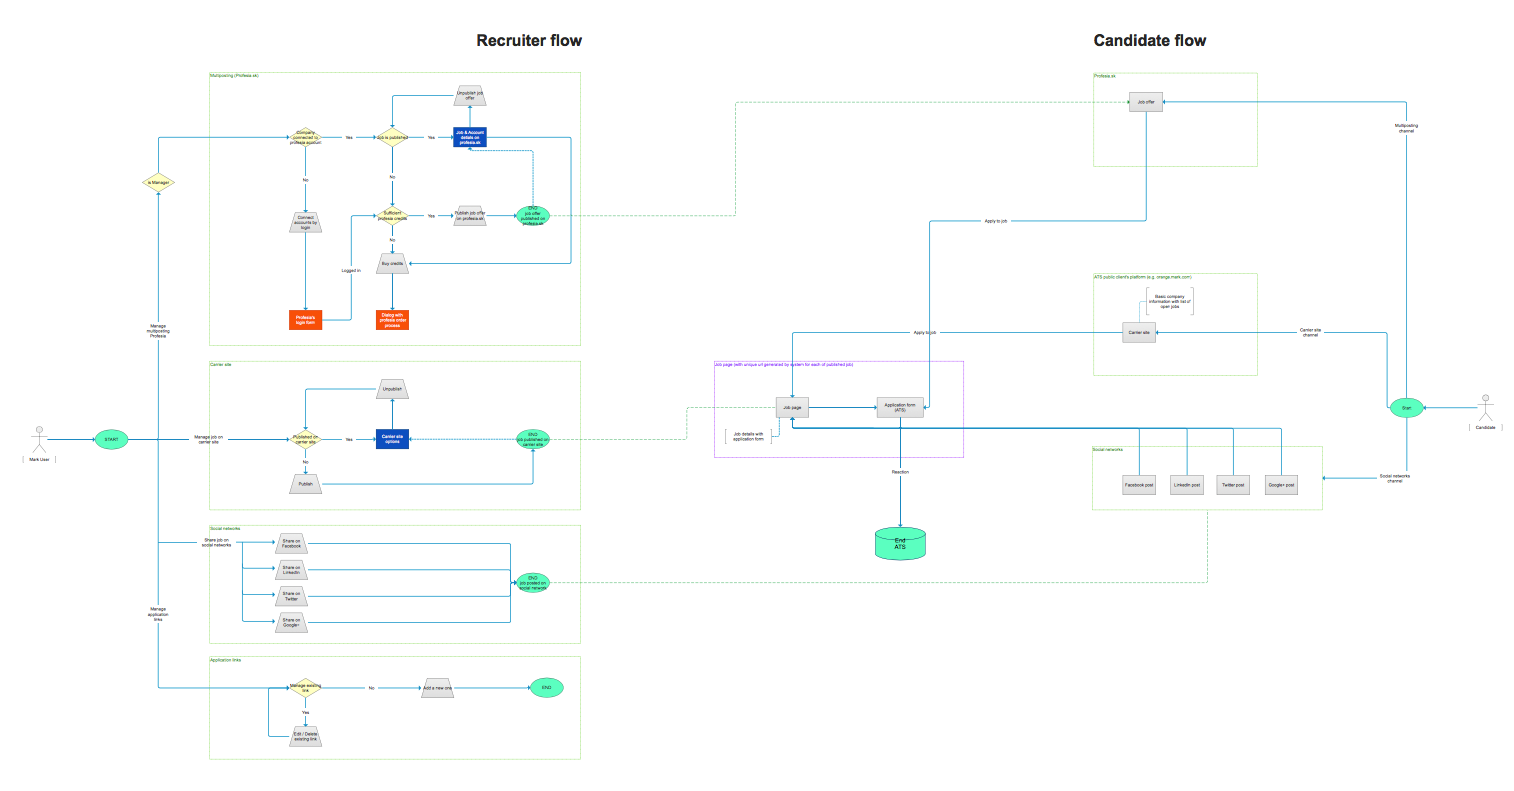Click 'Manage job on carrier site' label

[x=209, y=439]
